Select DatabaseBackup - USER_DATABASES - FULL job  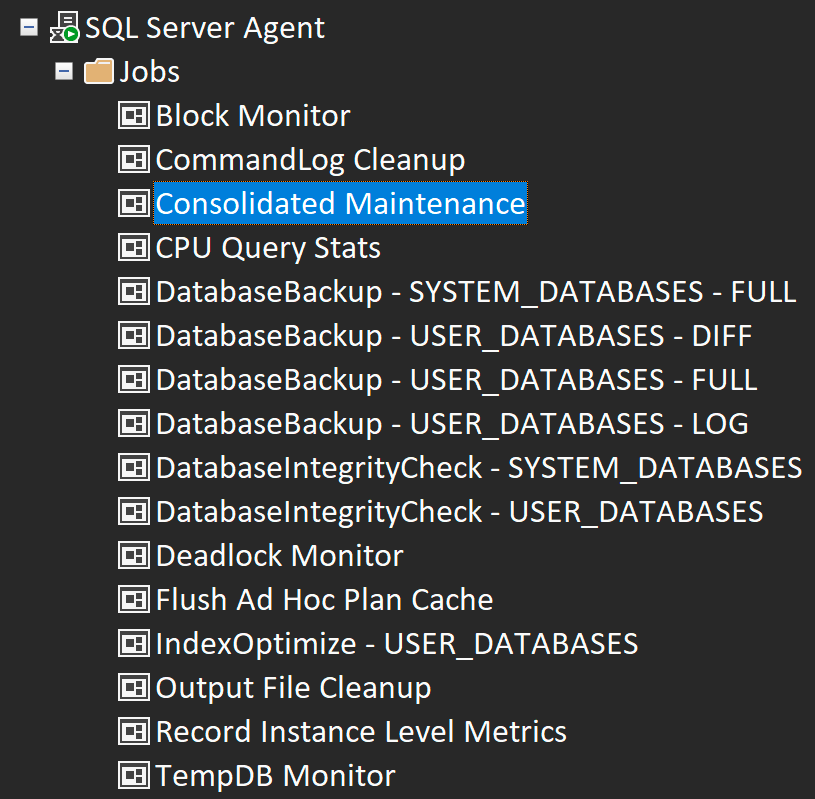[x=456, y=380]
